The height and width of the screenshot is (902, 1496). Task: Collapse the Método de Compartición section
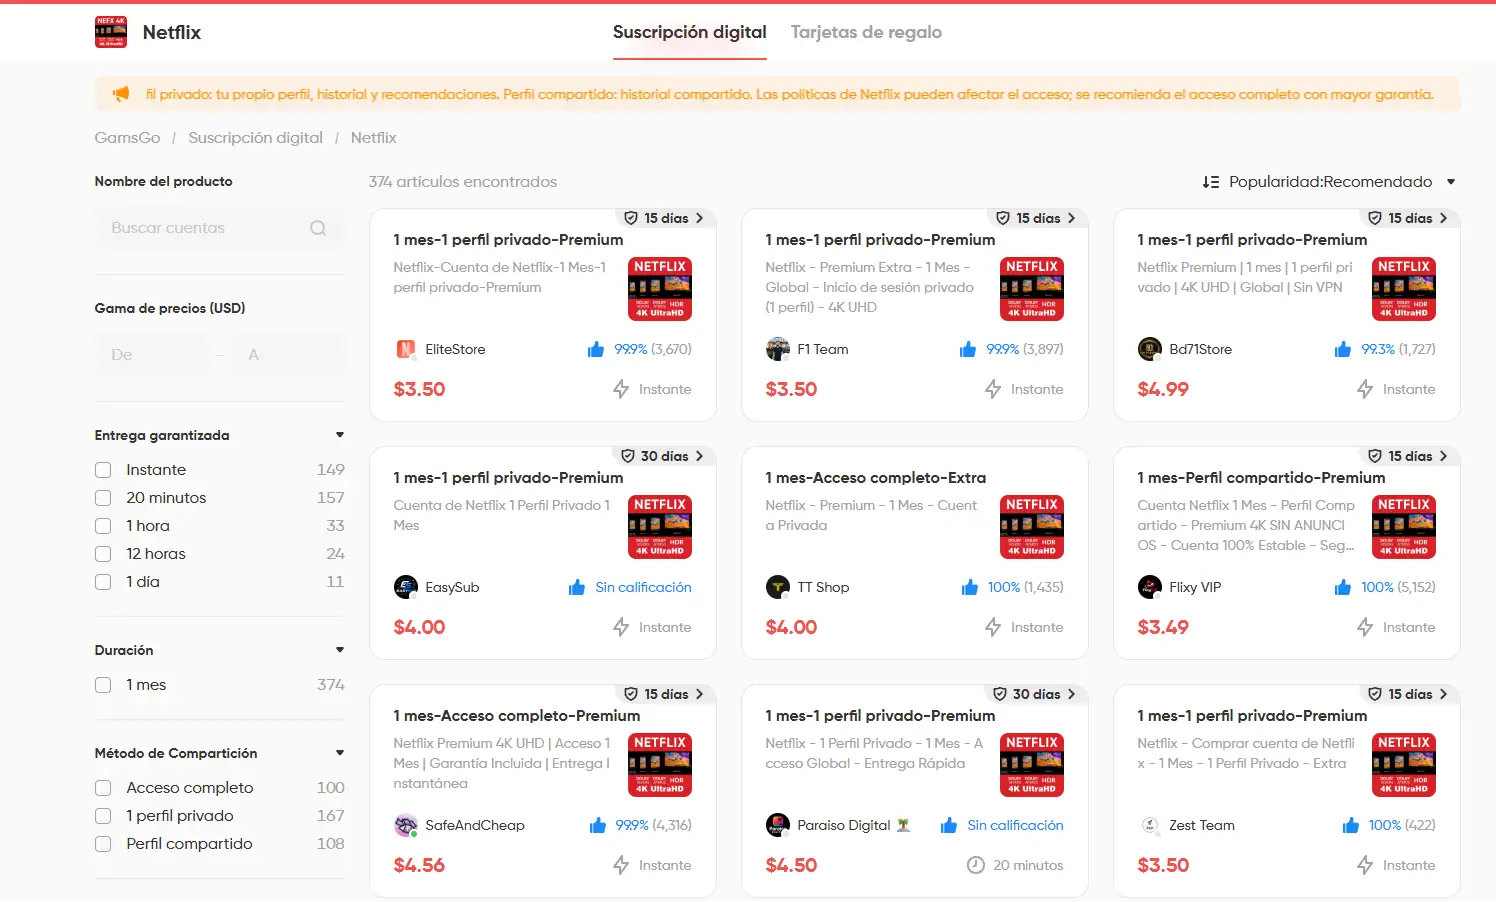340,753
